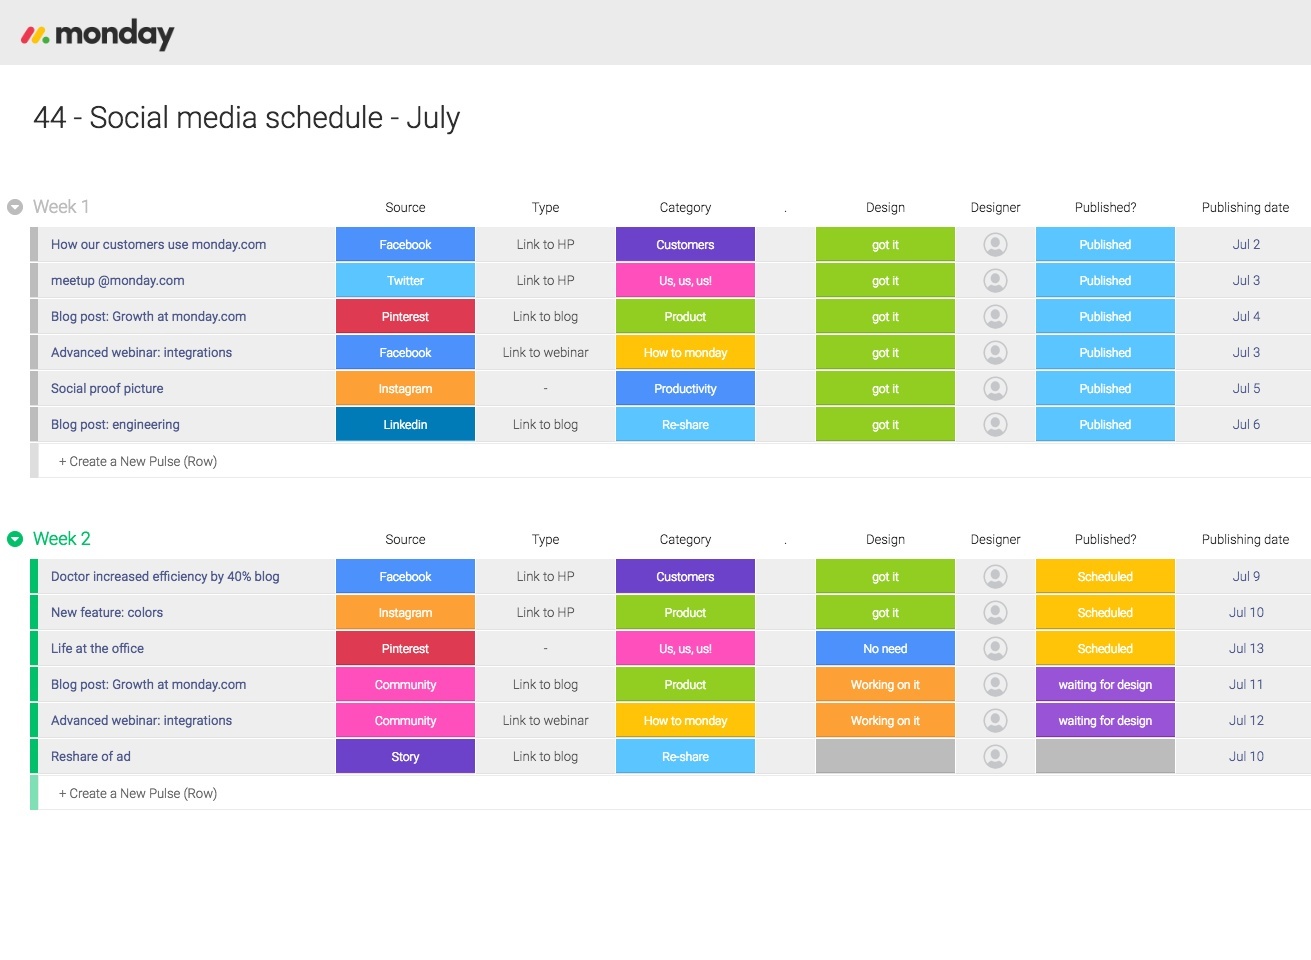
Task: Open How to monday category in Week 2
Action: tap(685, 721)
